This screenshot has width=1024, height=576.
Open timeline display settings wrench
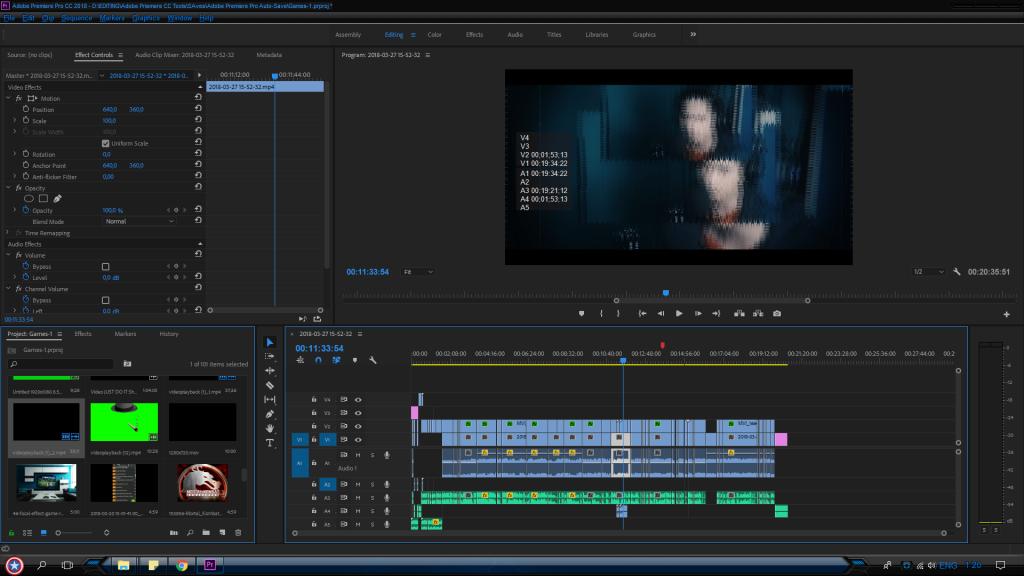click(373, 360)
